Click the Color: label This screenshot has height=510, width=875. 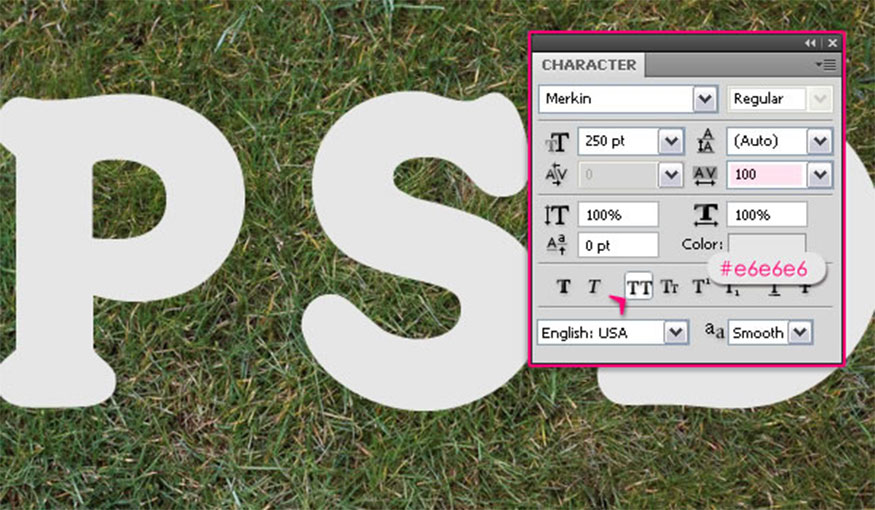click(x=702, y=244)
